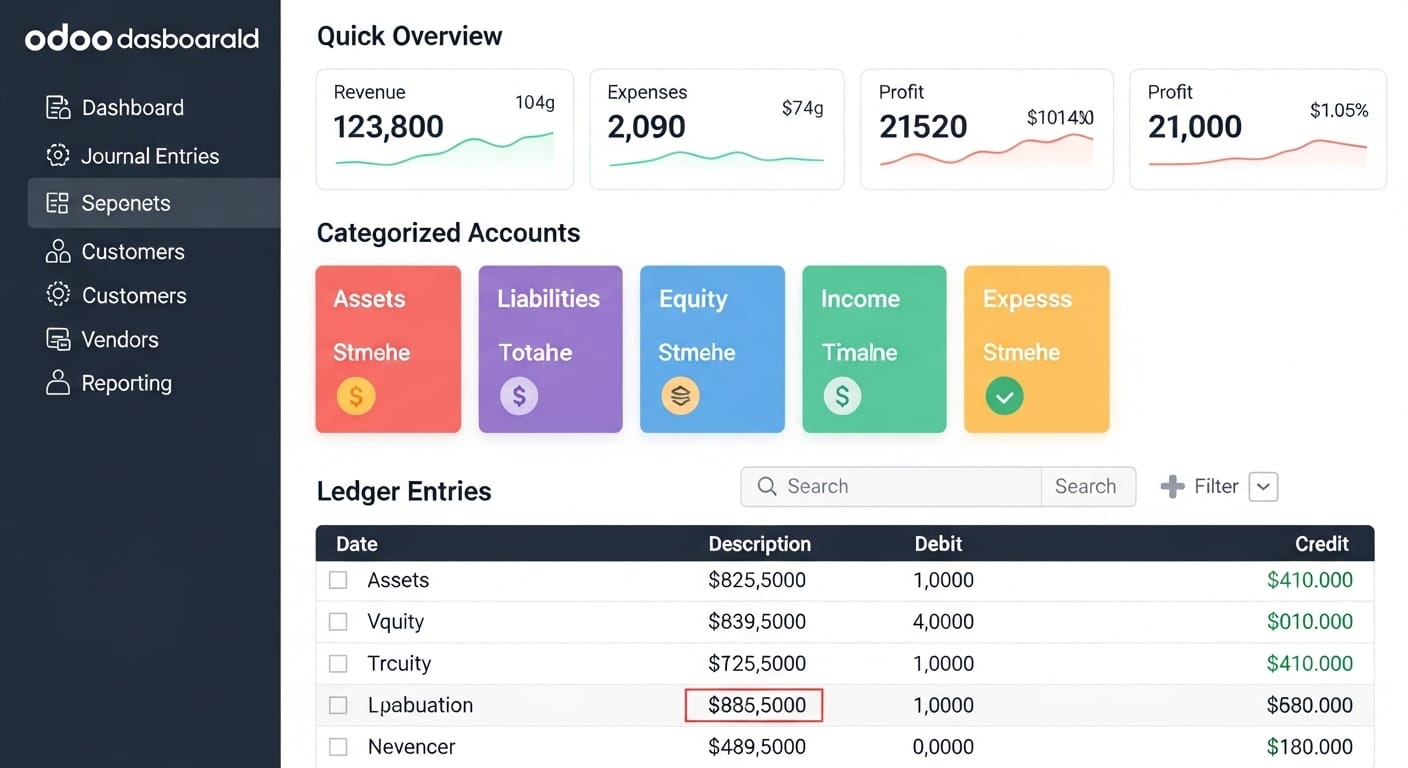Check the Nevencer ledger entry checkbox
This screenshot has height=768, width=1408.
coord(338,747)
